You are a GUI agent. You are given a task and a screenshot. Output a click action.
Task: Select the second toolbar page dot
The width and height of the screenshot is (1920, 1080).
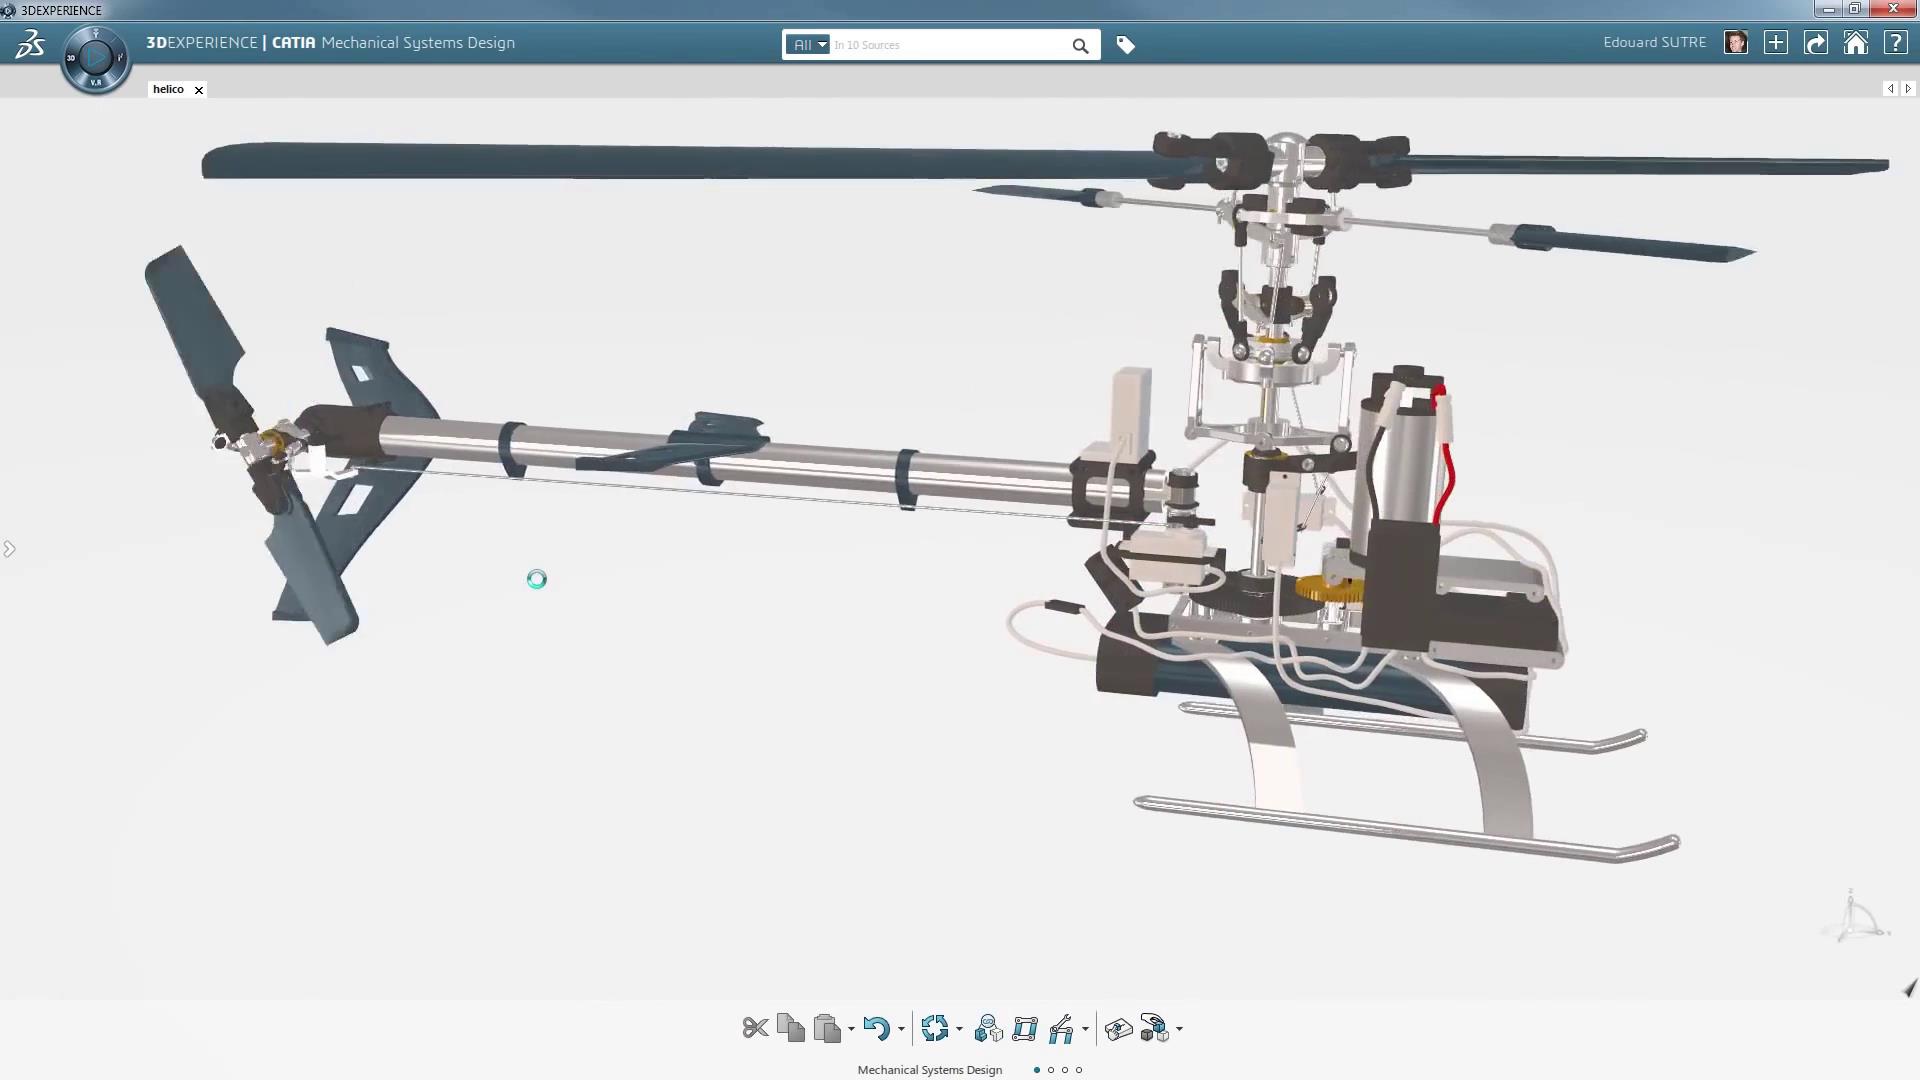coord(1051,1070)
